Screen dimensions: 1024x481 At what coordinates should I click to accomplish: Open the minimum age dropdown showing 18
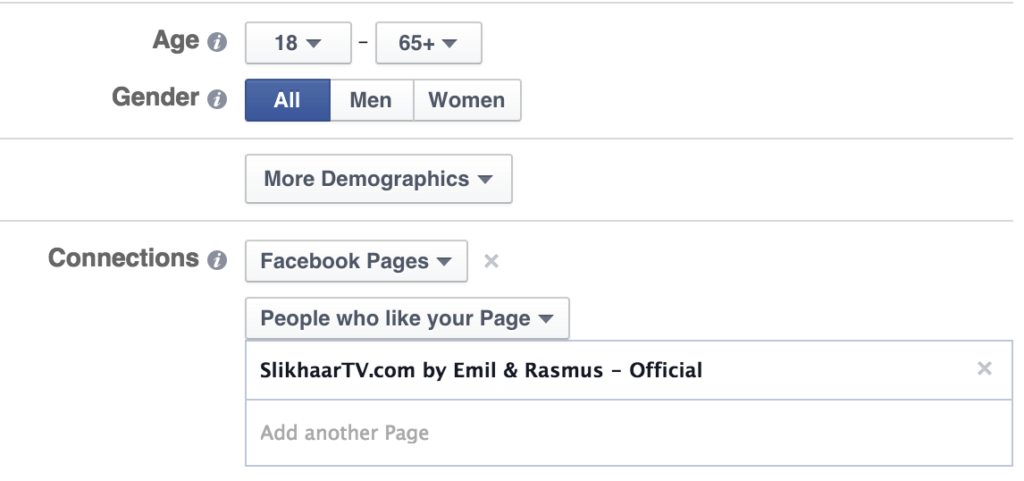pos(298,43)
